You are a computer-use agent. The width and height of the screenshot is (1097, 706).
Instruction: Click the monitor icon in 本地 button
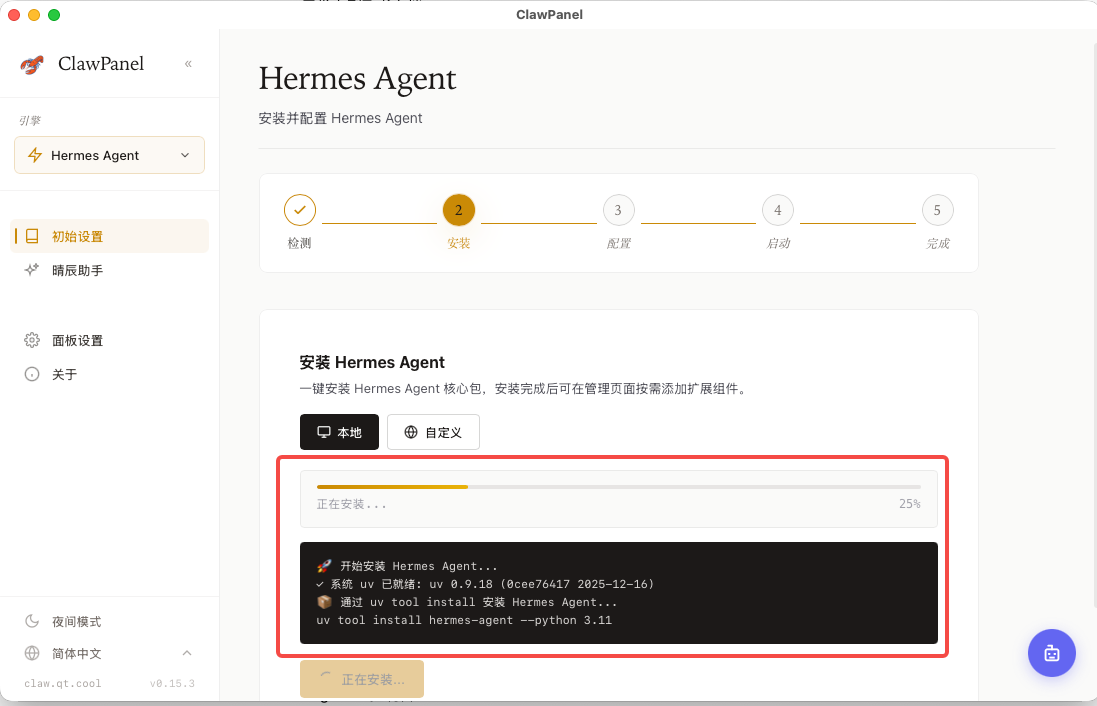[324, 432]
